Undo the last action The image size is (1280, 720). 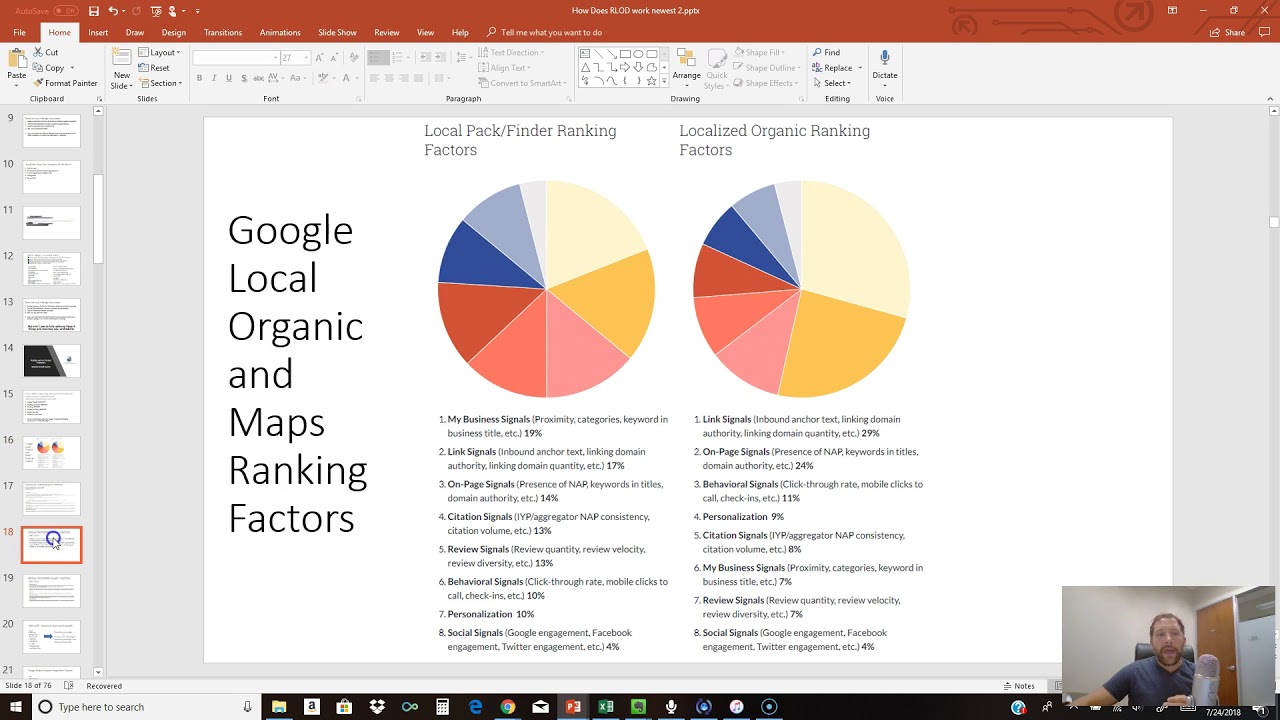(113, 11)
